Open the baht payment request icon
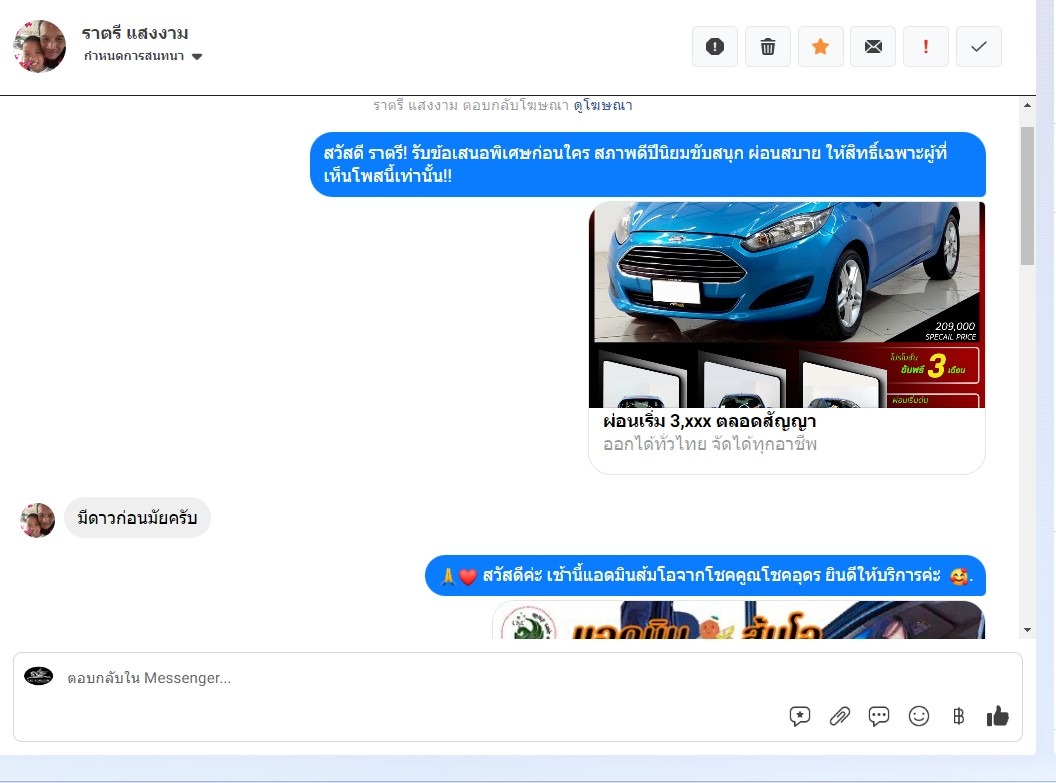 [x=958, y=716]
